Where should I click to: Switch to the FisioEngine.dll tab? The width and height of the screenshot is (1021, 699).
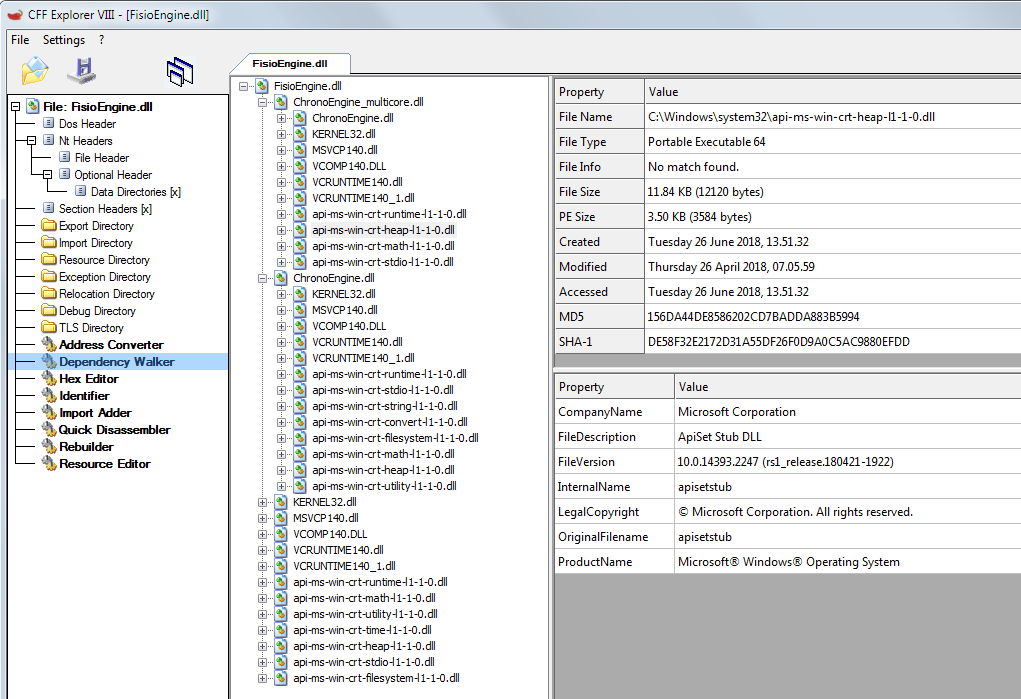coord(290,63)
